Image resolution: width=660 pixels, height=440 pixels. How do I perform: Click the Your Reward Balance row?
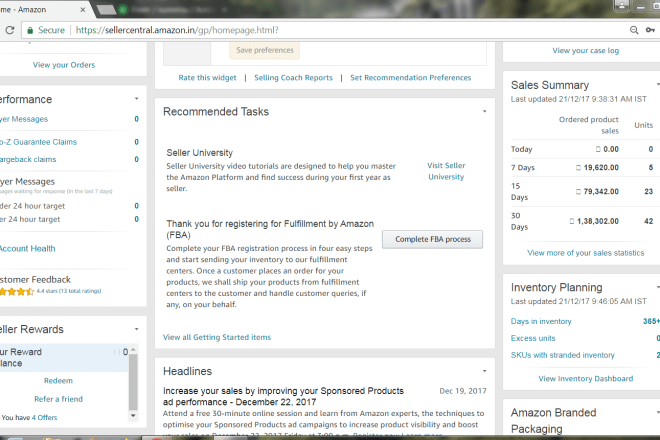point(64,357)
